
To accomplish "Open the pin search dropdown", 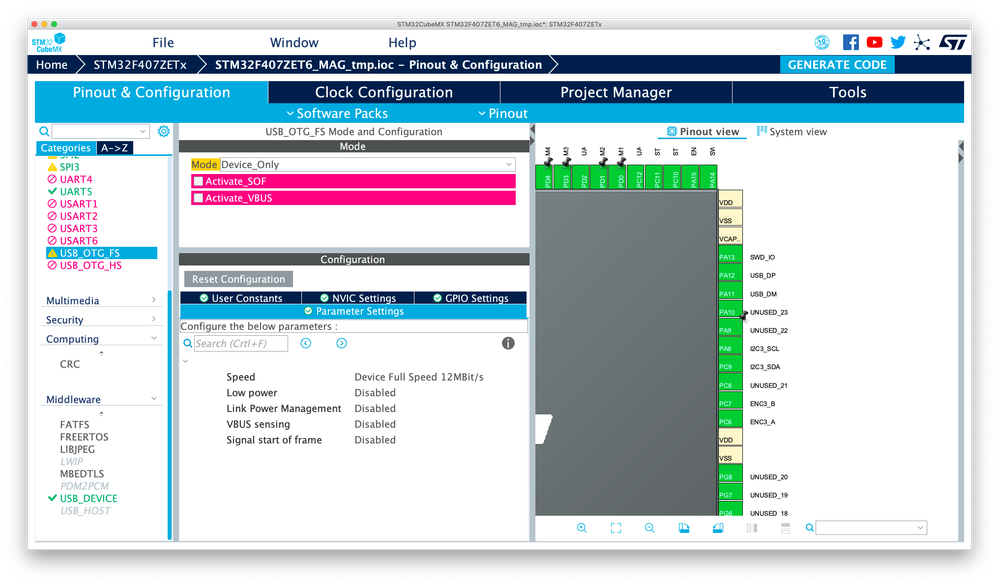I will [x=920, y=528].
